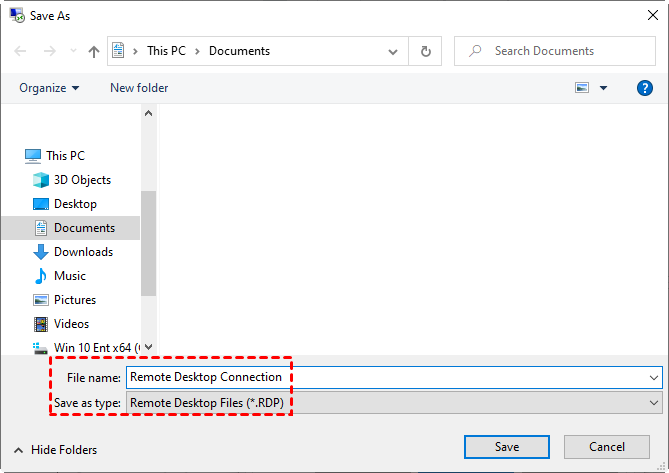This screenshot has width=669, height=473.
Task: Open the File name history dropdown arrow
Action: (654, 377)
